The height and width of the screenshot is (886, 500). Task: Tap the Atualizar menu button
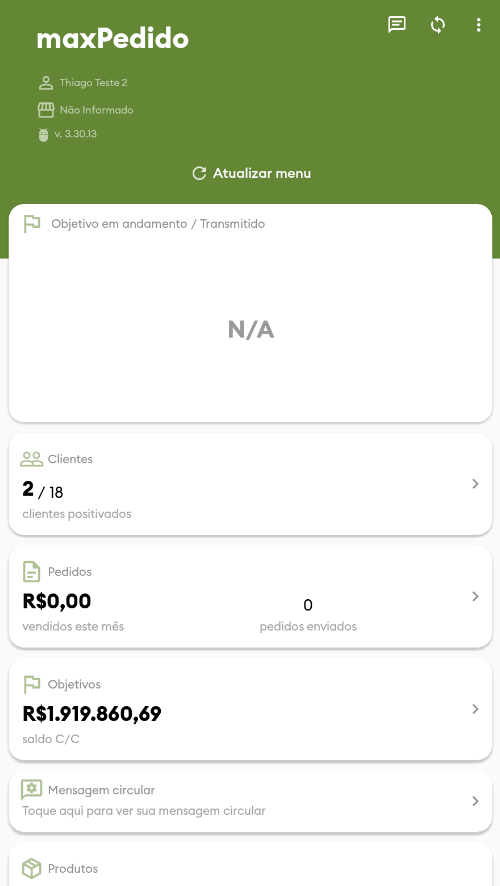pos(251,173)
